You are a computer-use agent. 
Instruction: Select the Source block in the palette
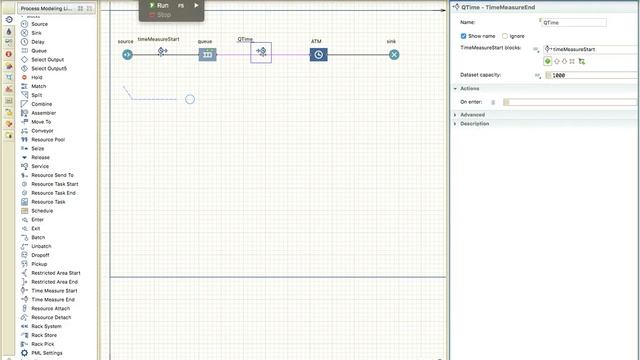click(35, 24)
